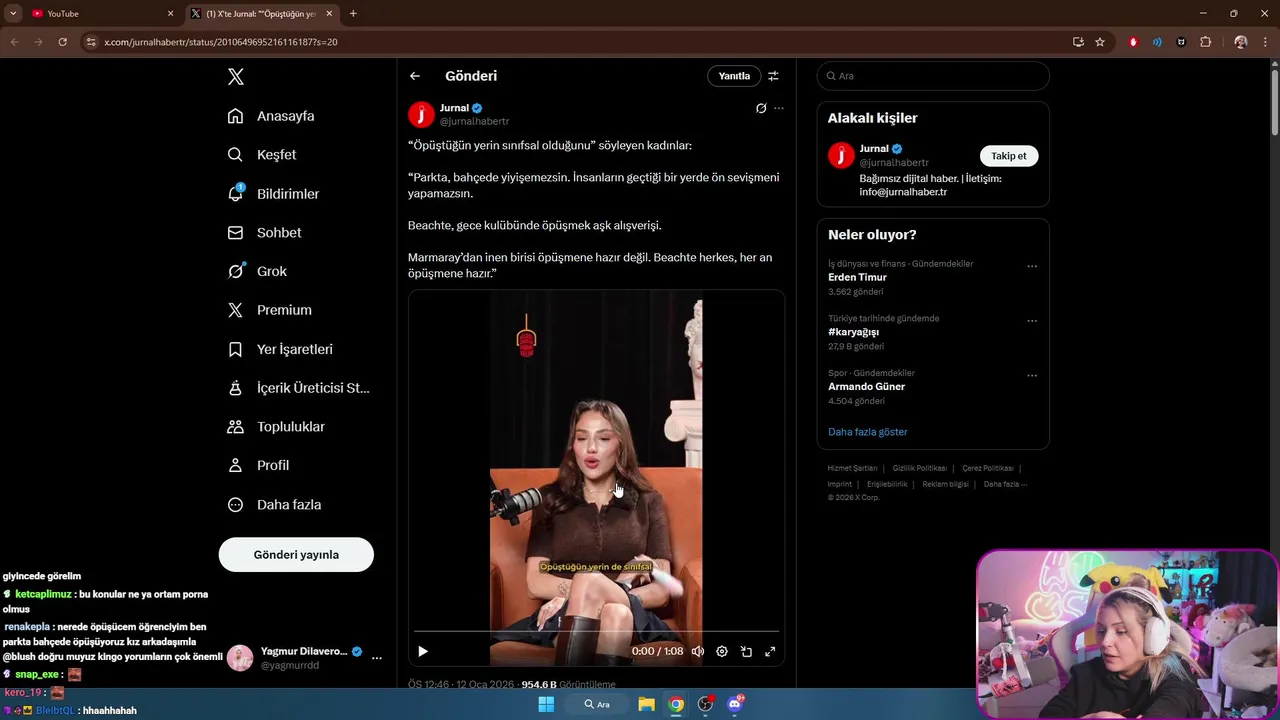Open #karyağışı trending topic
1280x720 pixels.
(x=853, y=332)
